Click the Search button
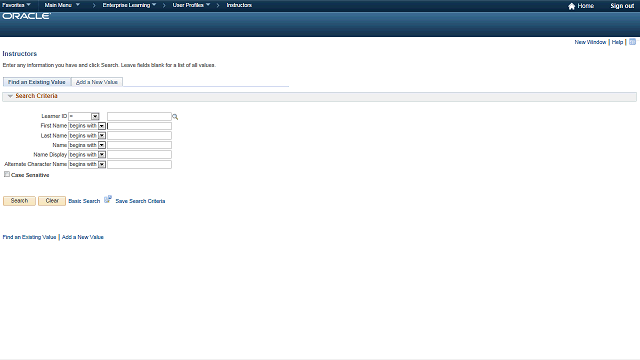Image resolution: width=640 pixels, height=360 pixels. [19, 201]
